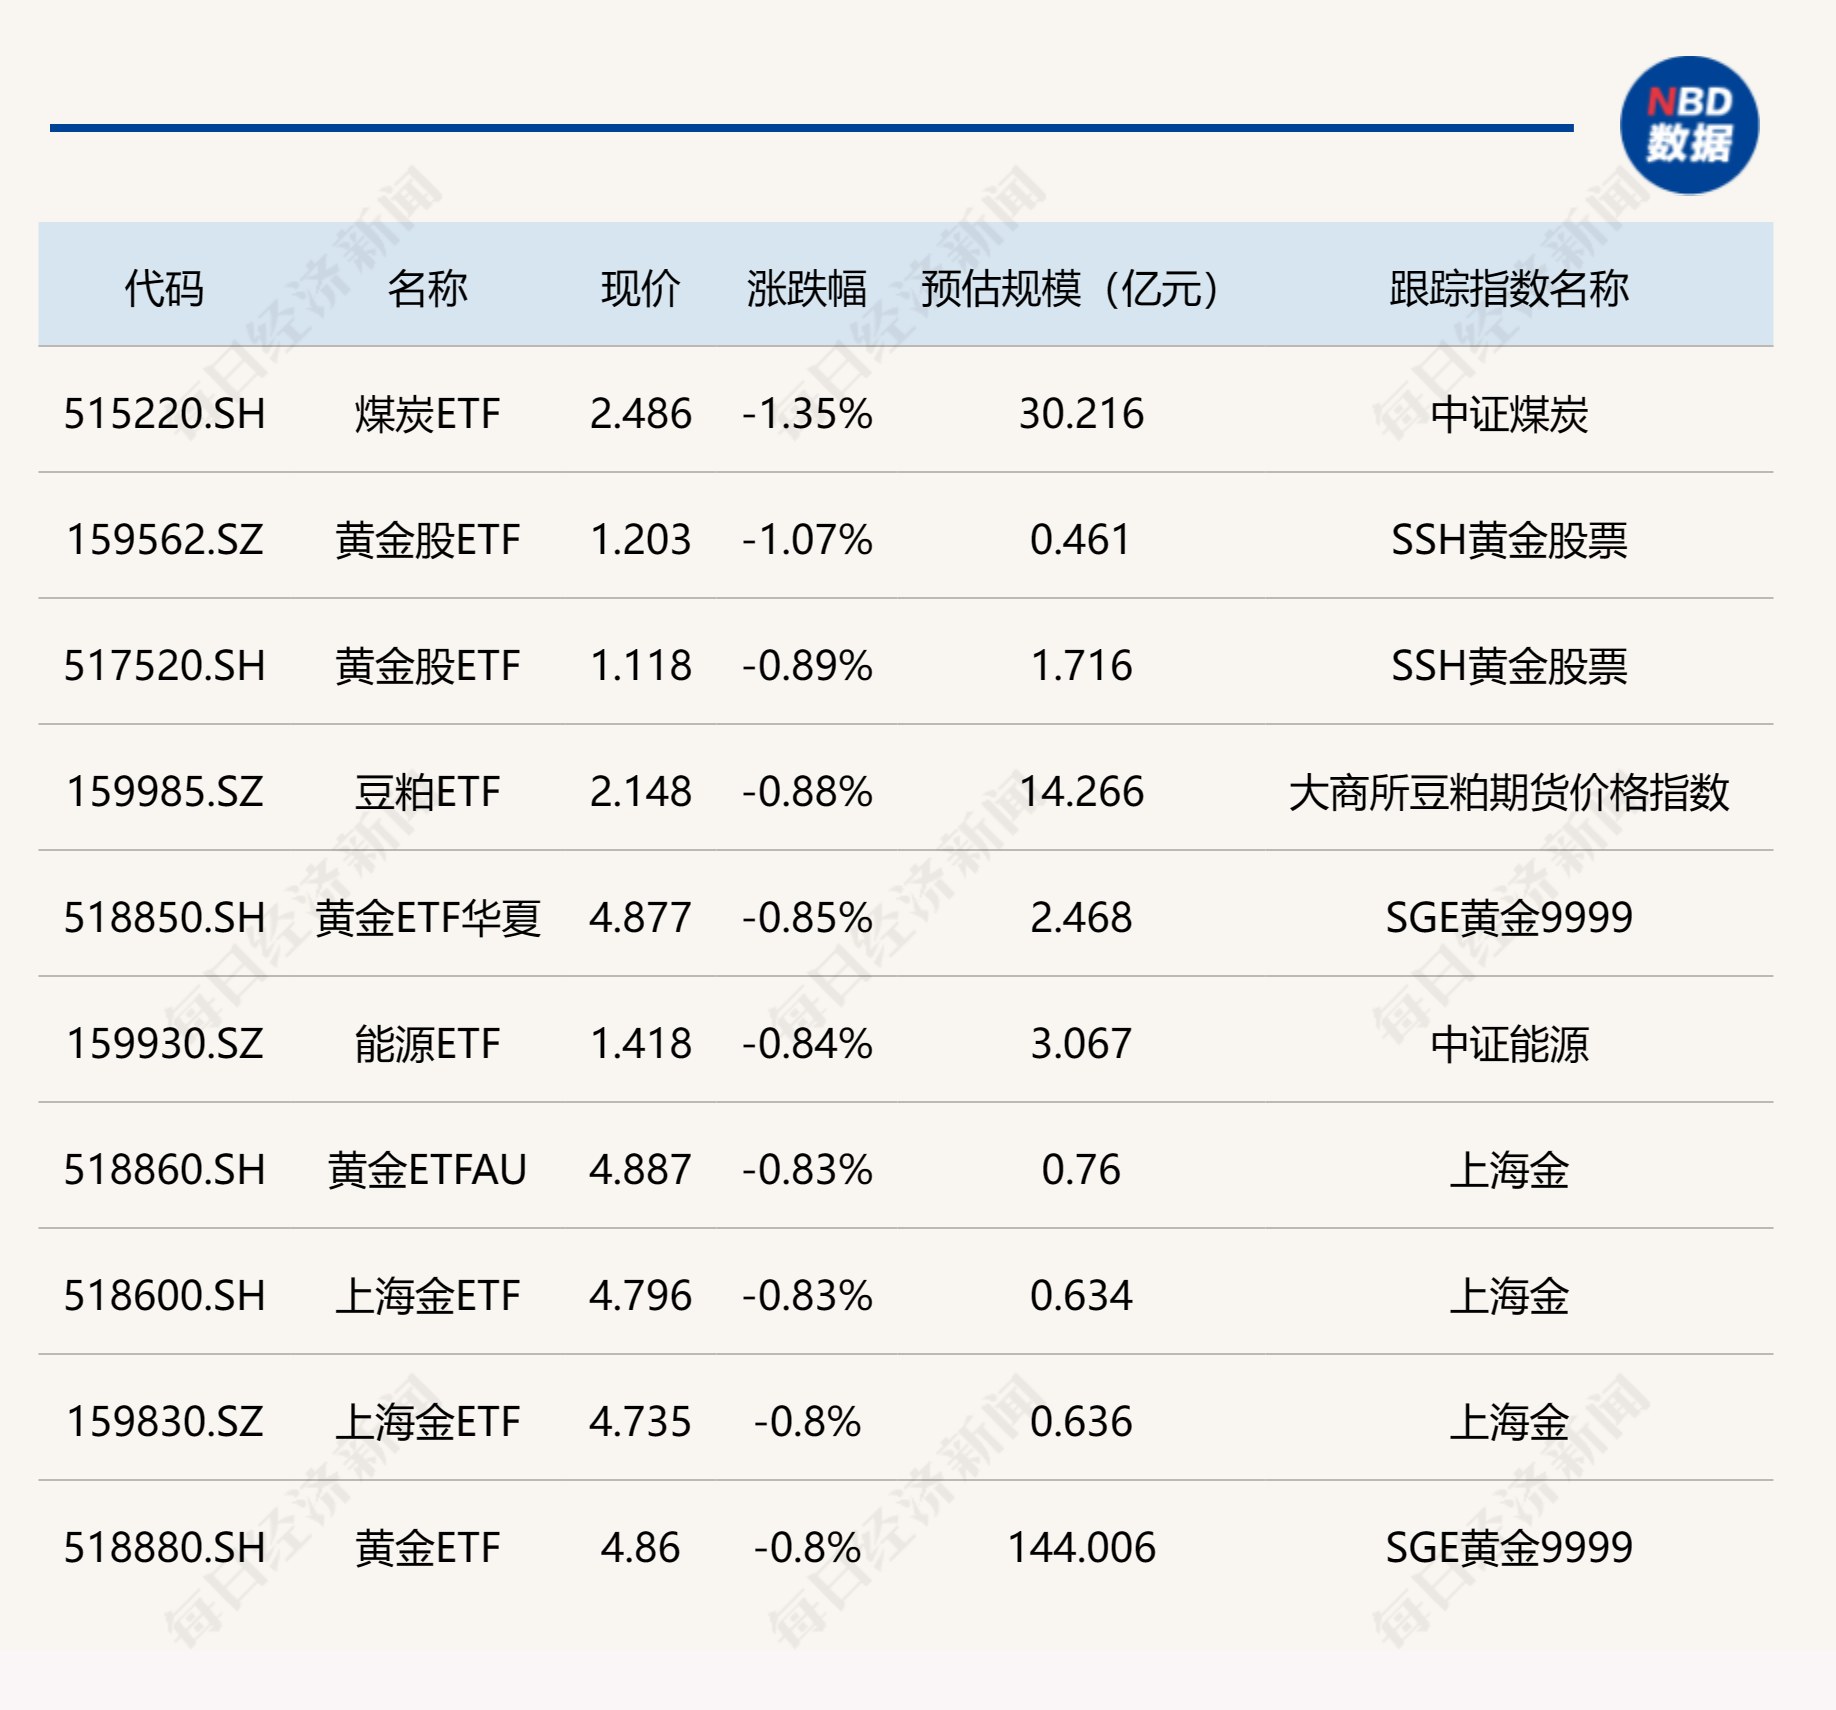The image size is (1836, 1710).
Task: Select code 159930.SZ
Action: click(165, 1044)
